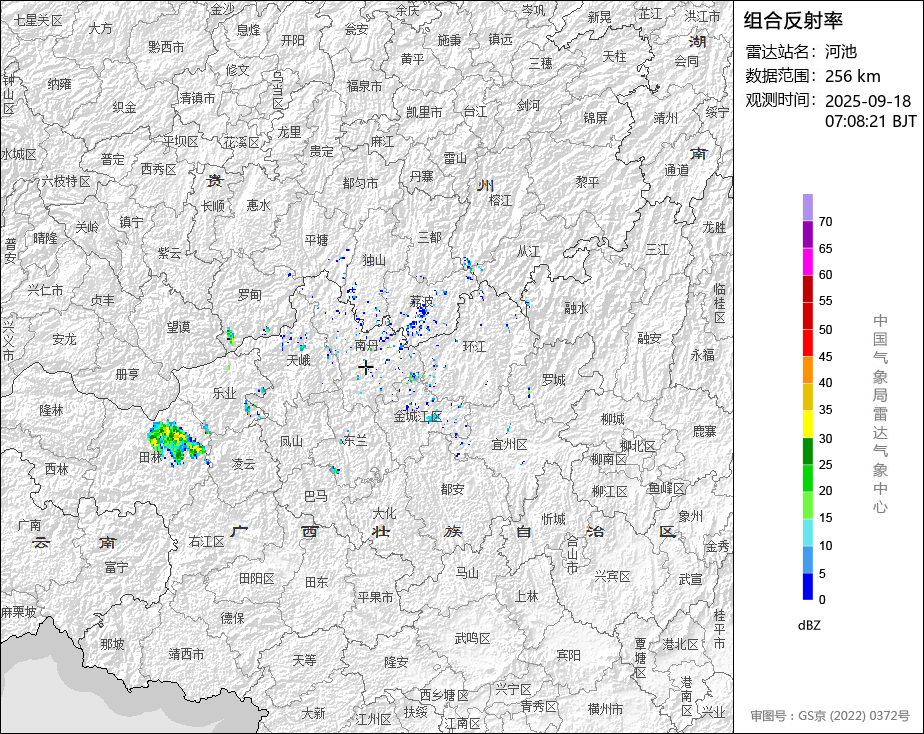Viewport: 924px width, 734px height.
Task: Click the 天峨 map label
Action: point(298,359)
